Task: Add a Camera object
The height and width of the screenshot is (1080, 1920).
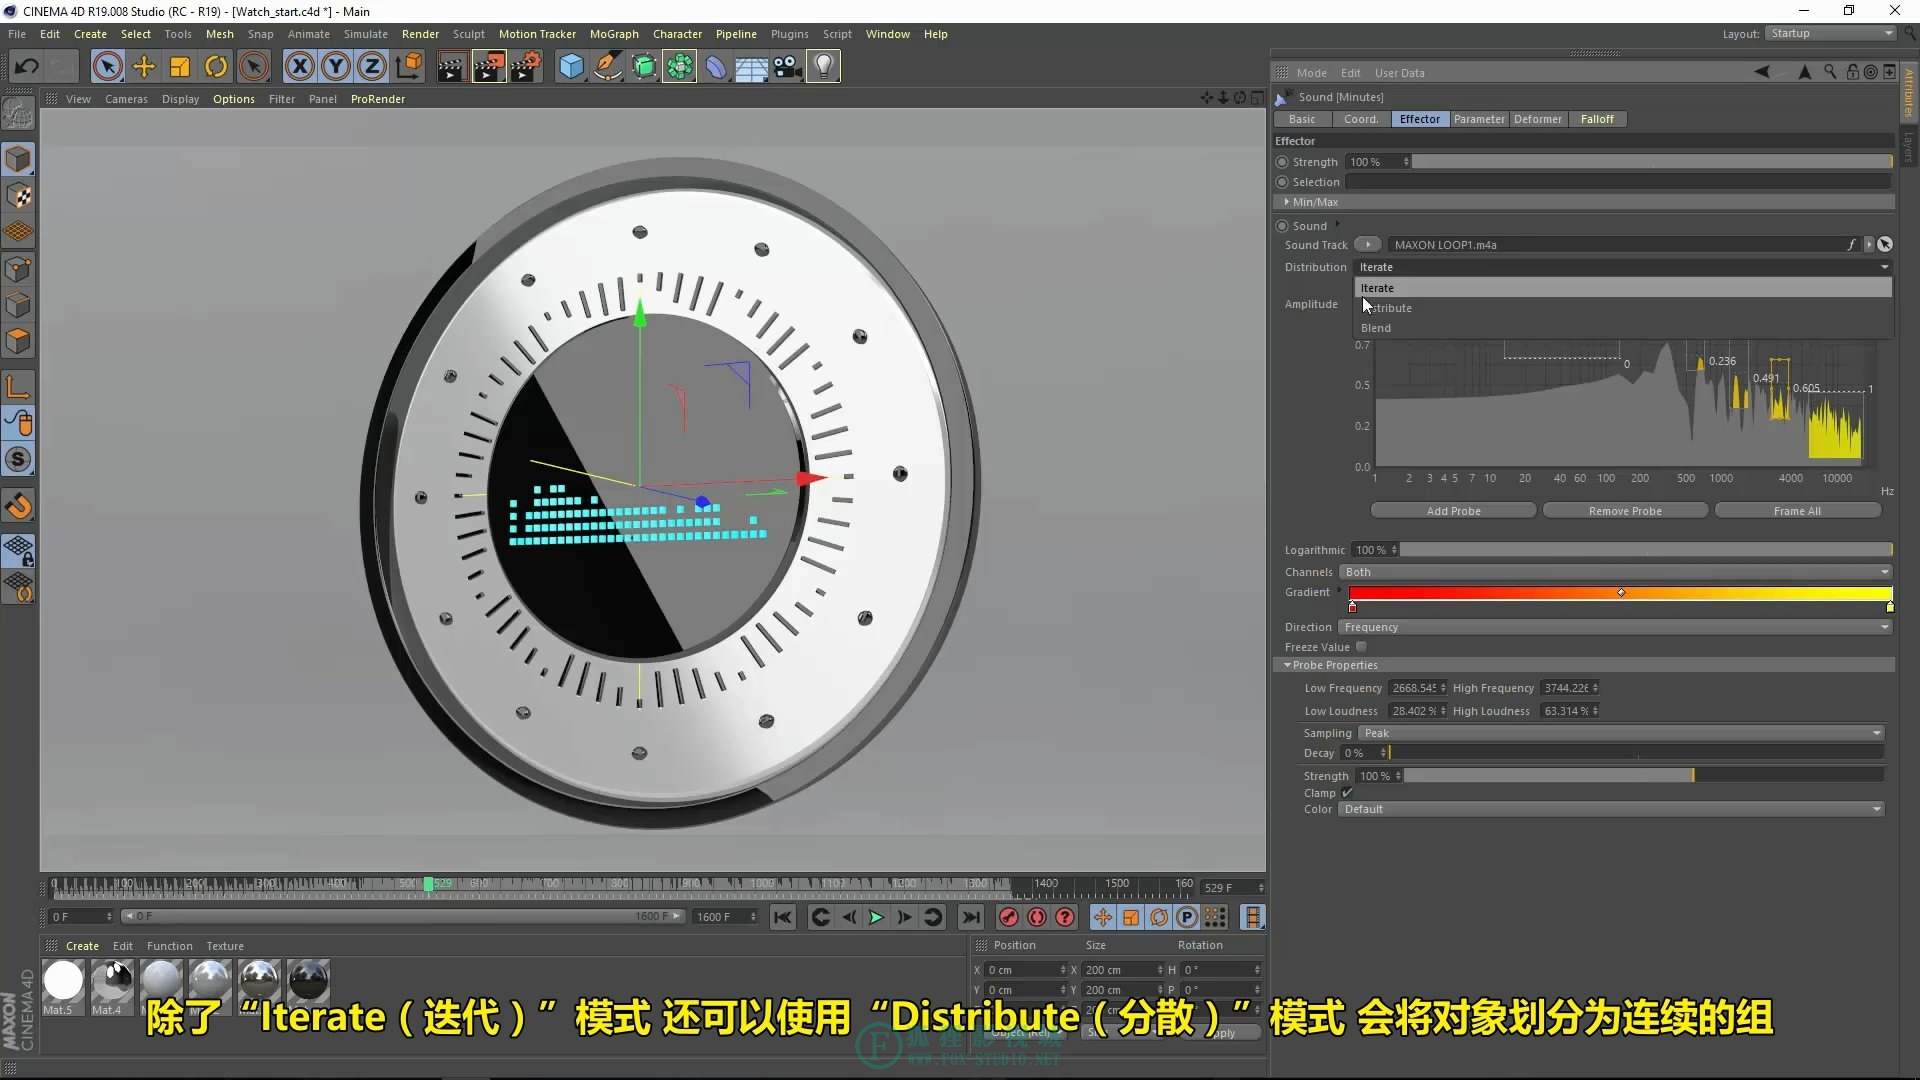Action: pos(788,67)
